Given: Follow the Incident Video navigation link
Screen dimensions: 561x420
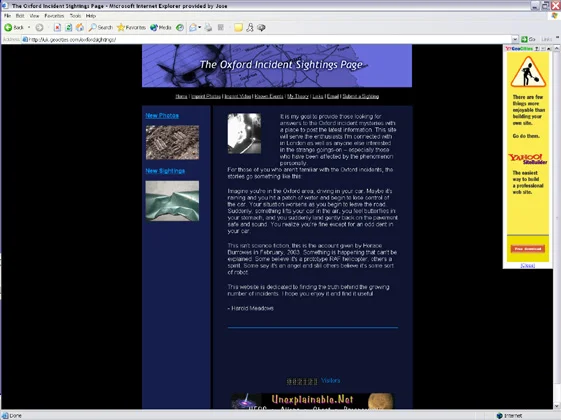Looking at the screenshot, I should pyautogui.click(x=238, y=96).
